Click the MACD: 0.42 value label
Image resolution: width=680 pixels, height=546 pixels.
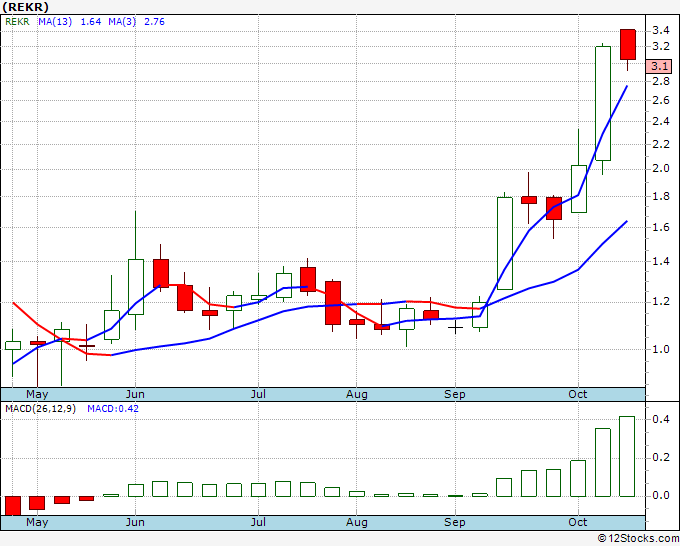[112, 409]
